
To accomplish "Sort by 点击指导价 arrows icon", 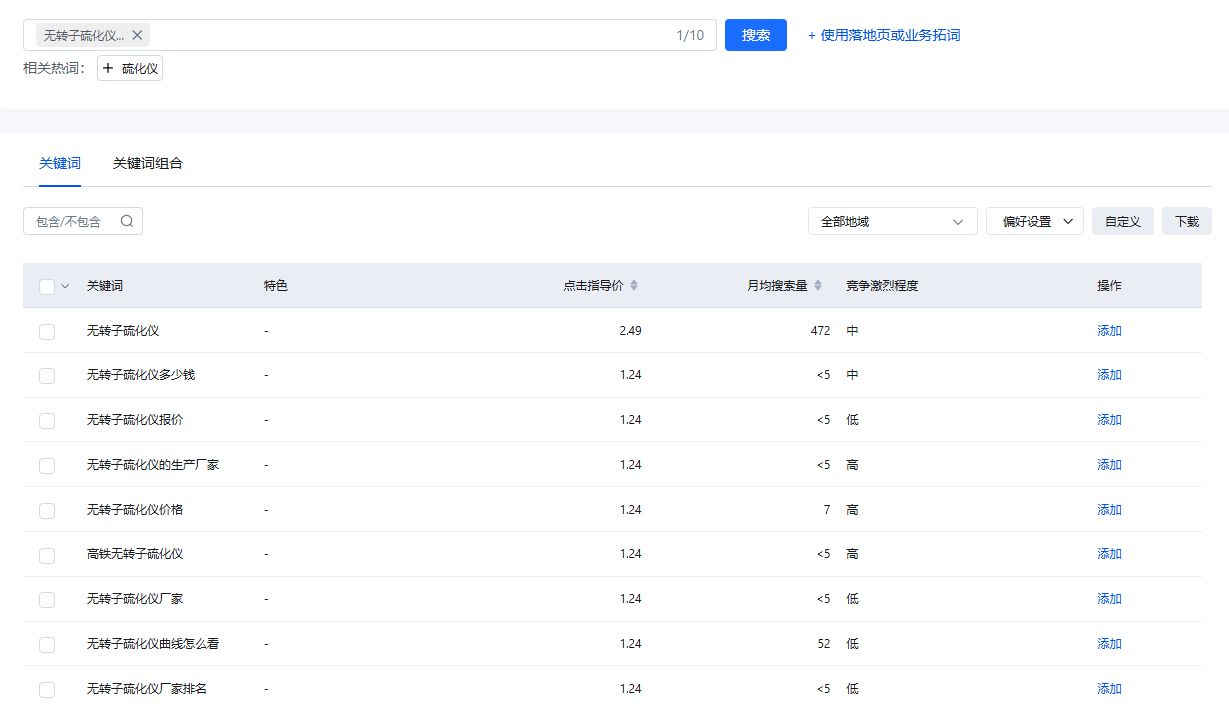I will pos(633,285).
